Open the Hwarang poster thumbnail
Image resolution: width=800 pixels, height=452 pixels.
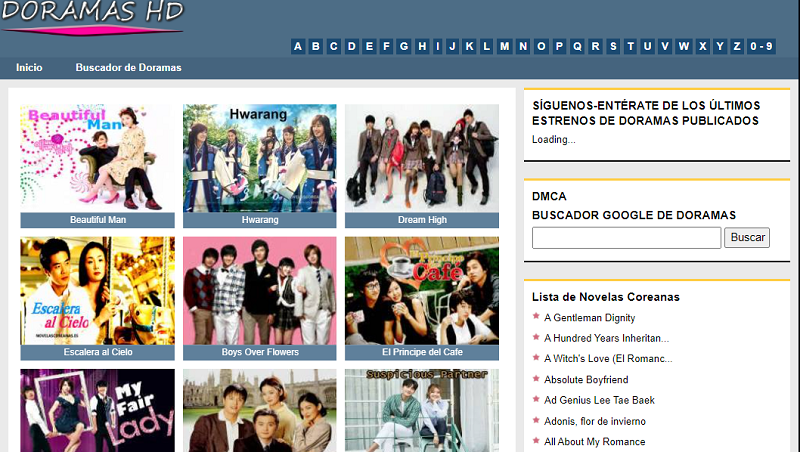pos(260,158)
